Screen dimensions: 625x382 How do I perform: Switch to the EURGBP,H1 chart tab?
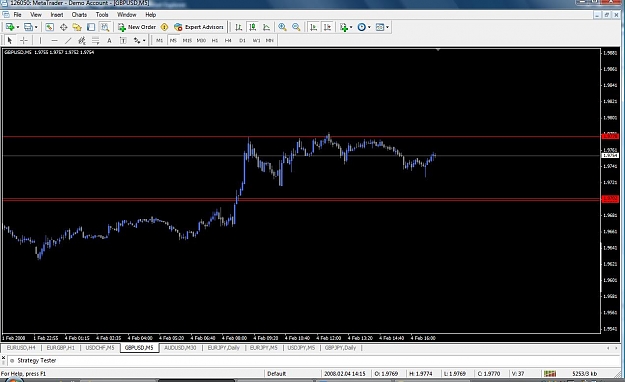61,348
